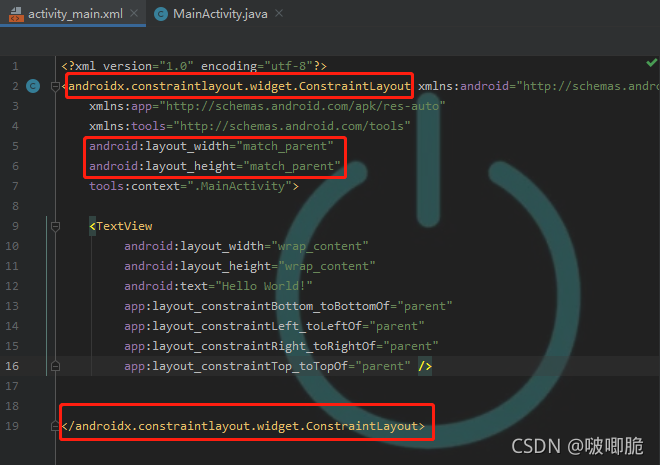Click TextView layout_height="wrap_content" attribute
The image size is (660, 465).
pyautogui.click(x=250, y=266)
